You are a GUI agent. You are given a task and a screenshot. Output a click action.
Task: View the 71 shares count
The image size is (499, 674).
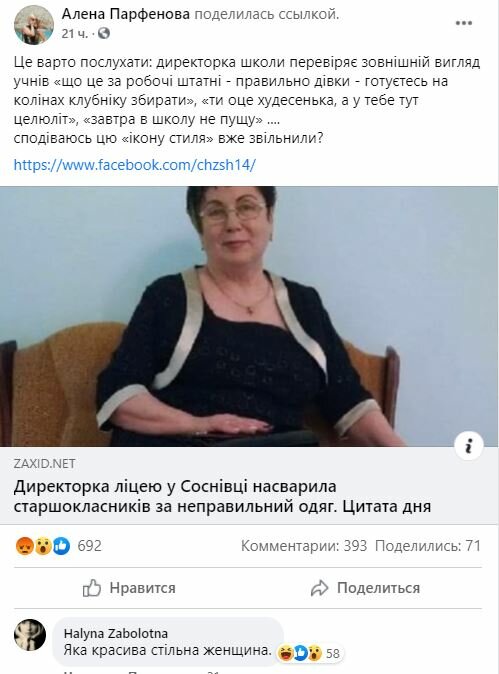[428, 546]
